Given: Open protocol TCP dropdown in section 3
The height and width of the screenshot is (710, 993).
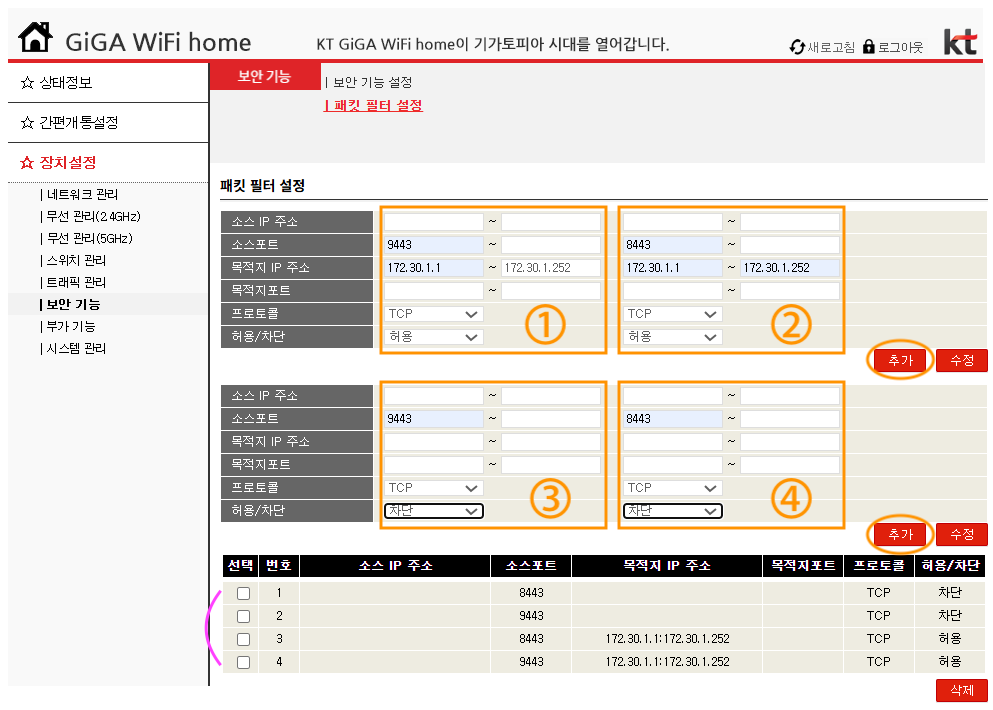Looking at the screenshot, I should (433, 488).
